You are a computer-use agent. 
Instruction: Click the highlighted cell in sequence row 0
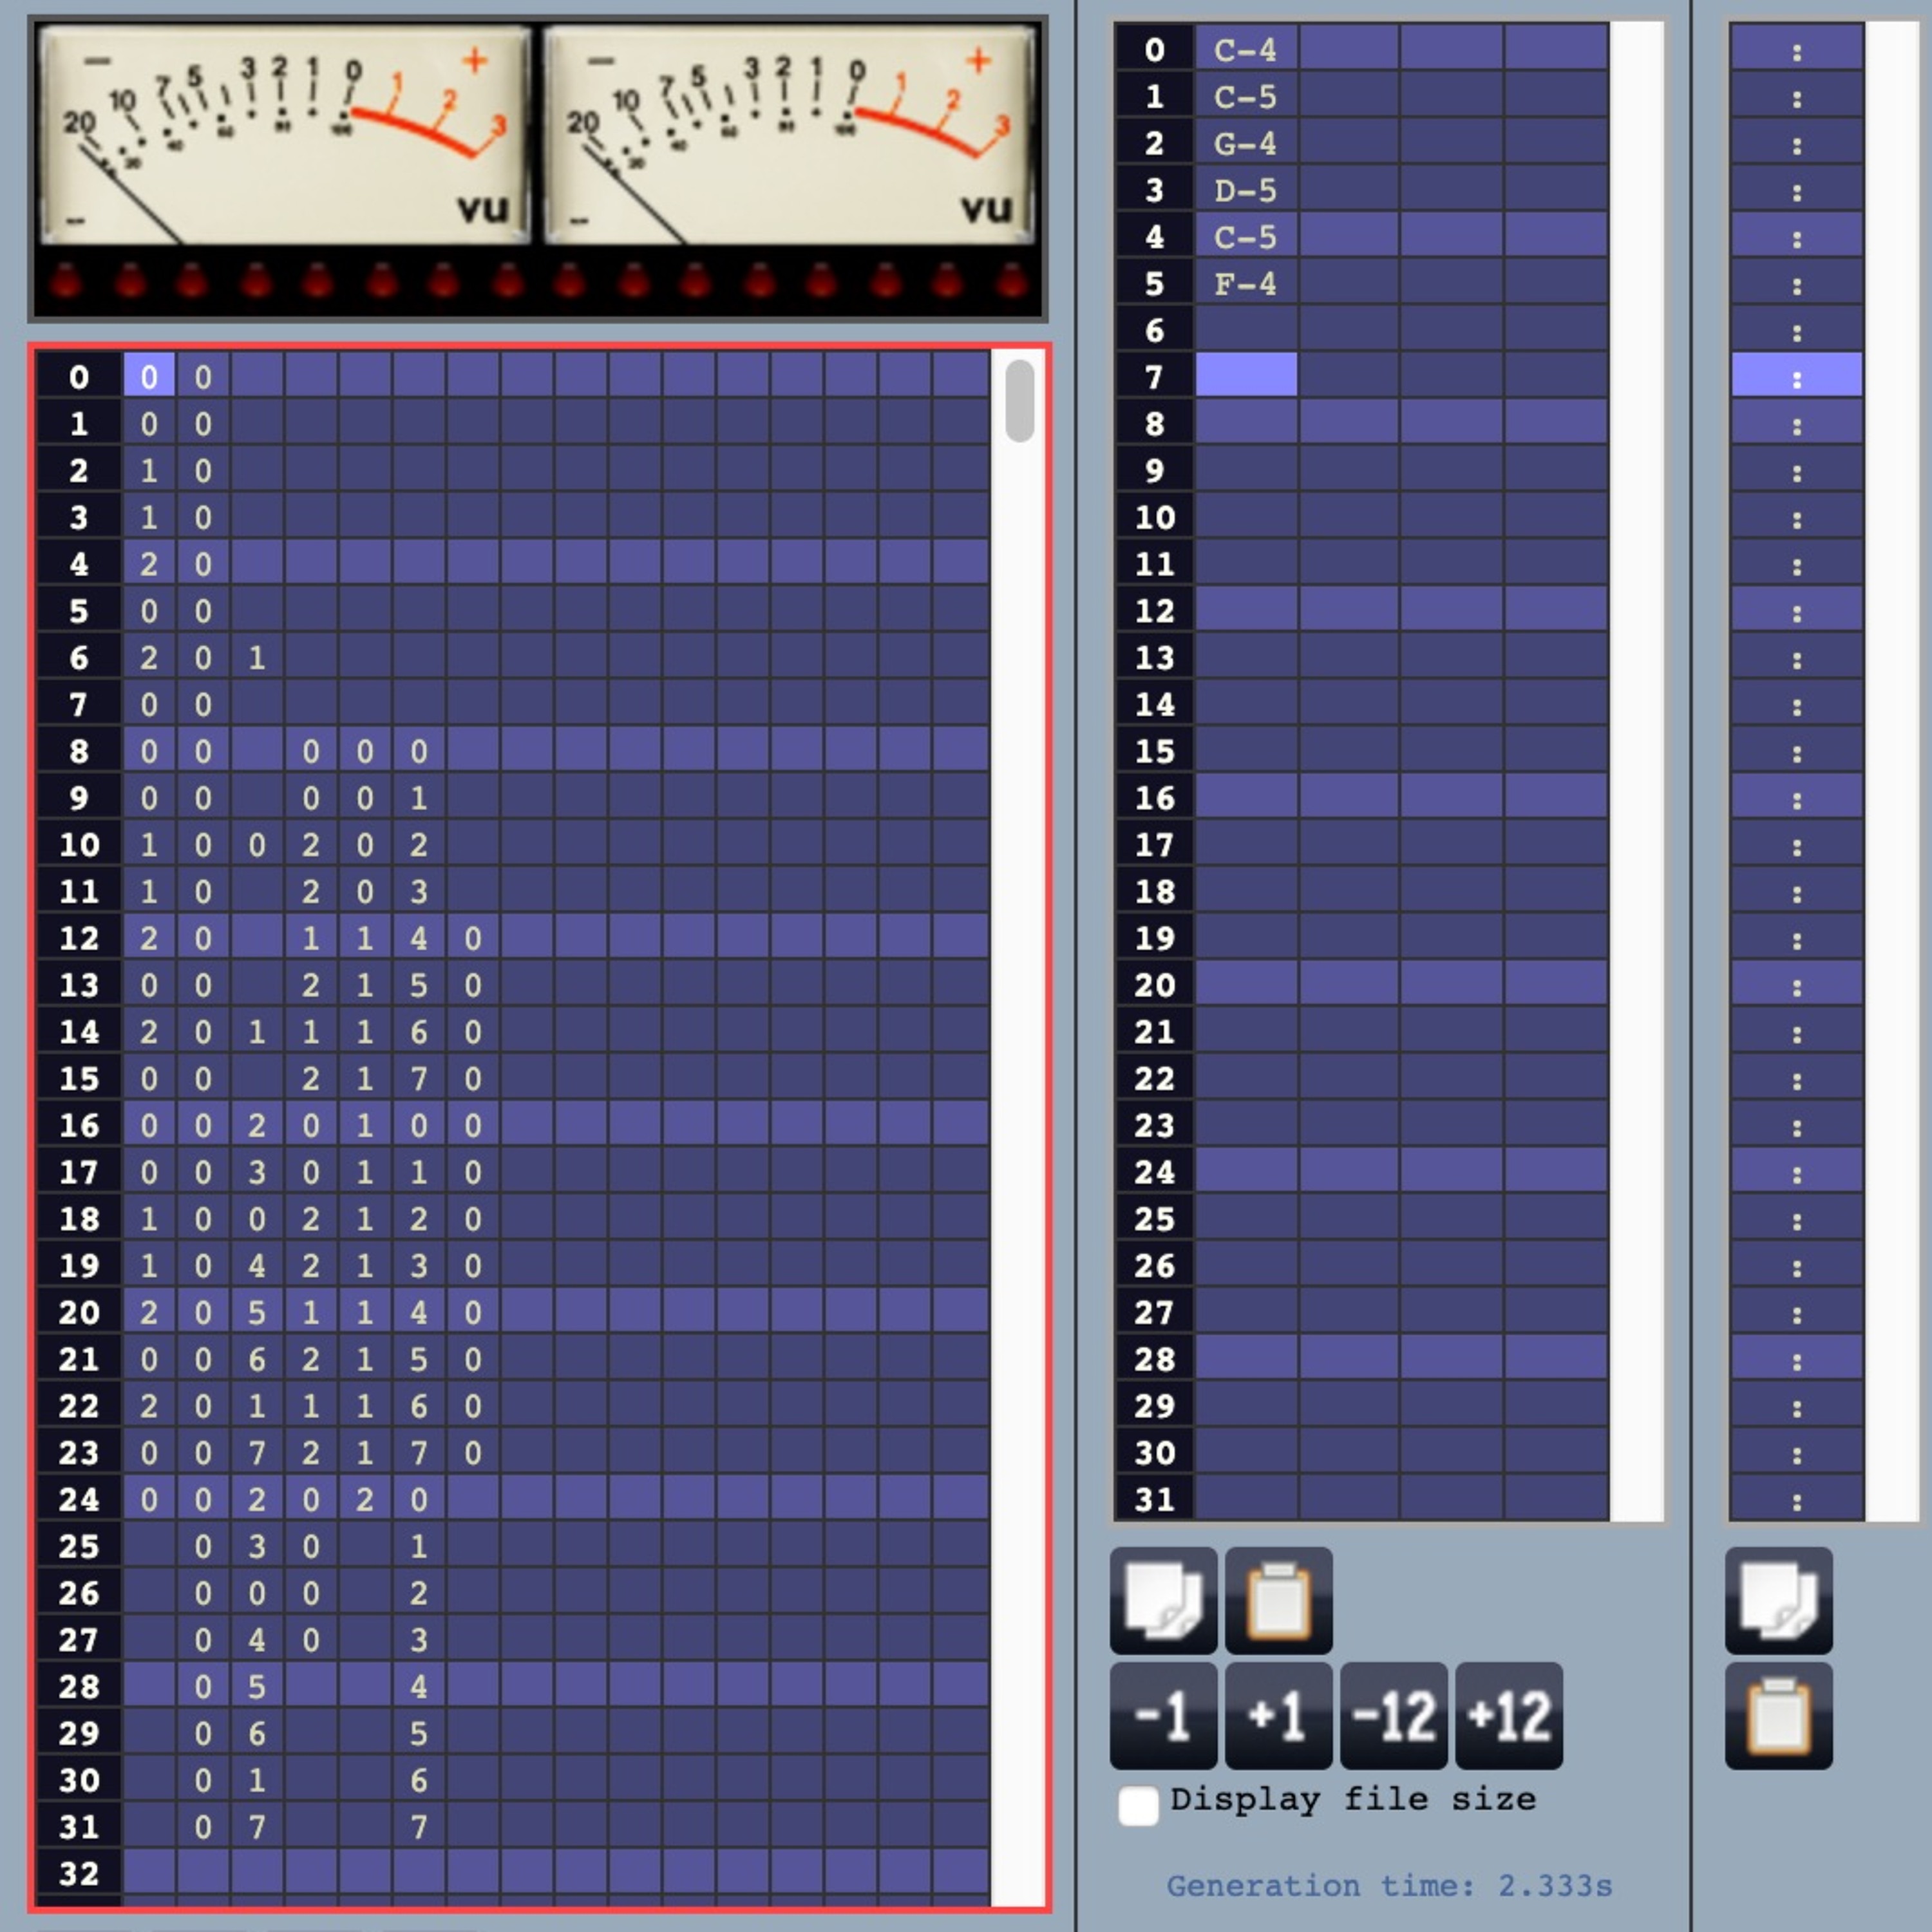point(149,375)
